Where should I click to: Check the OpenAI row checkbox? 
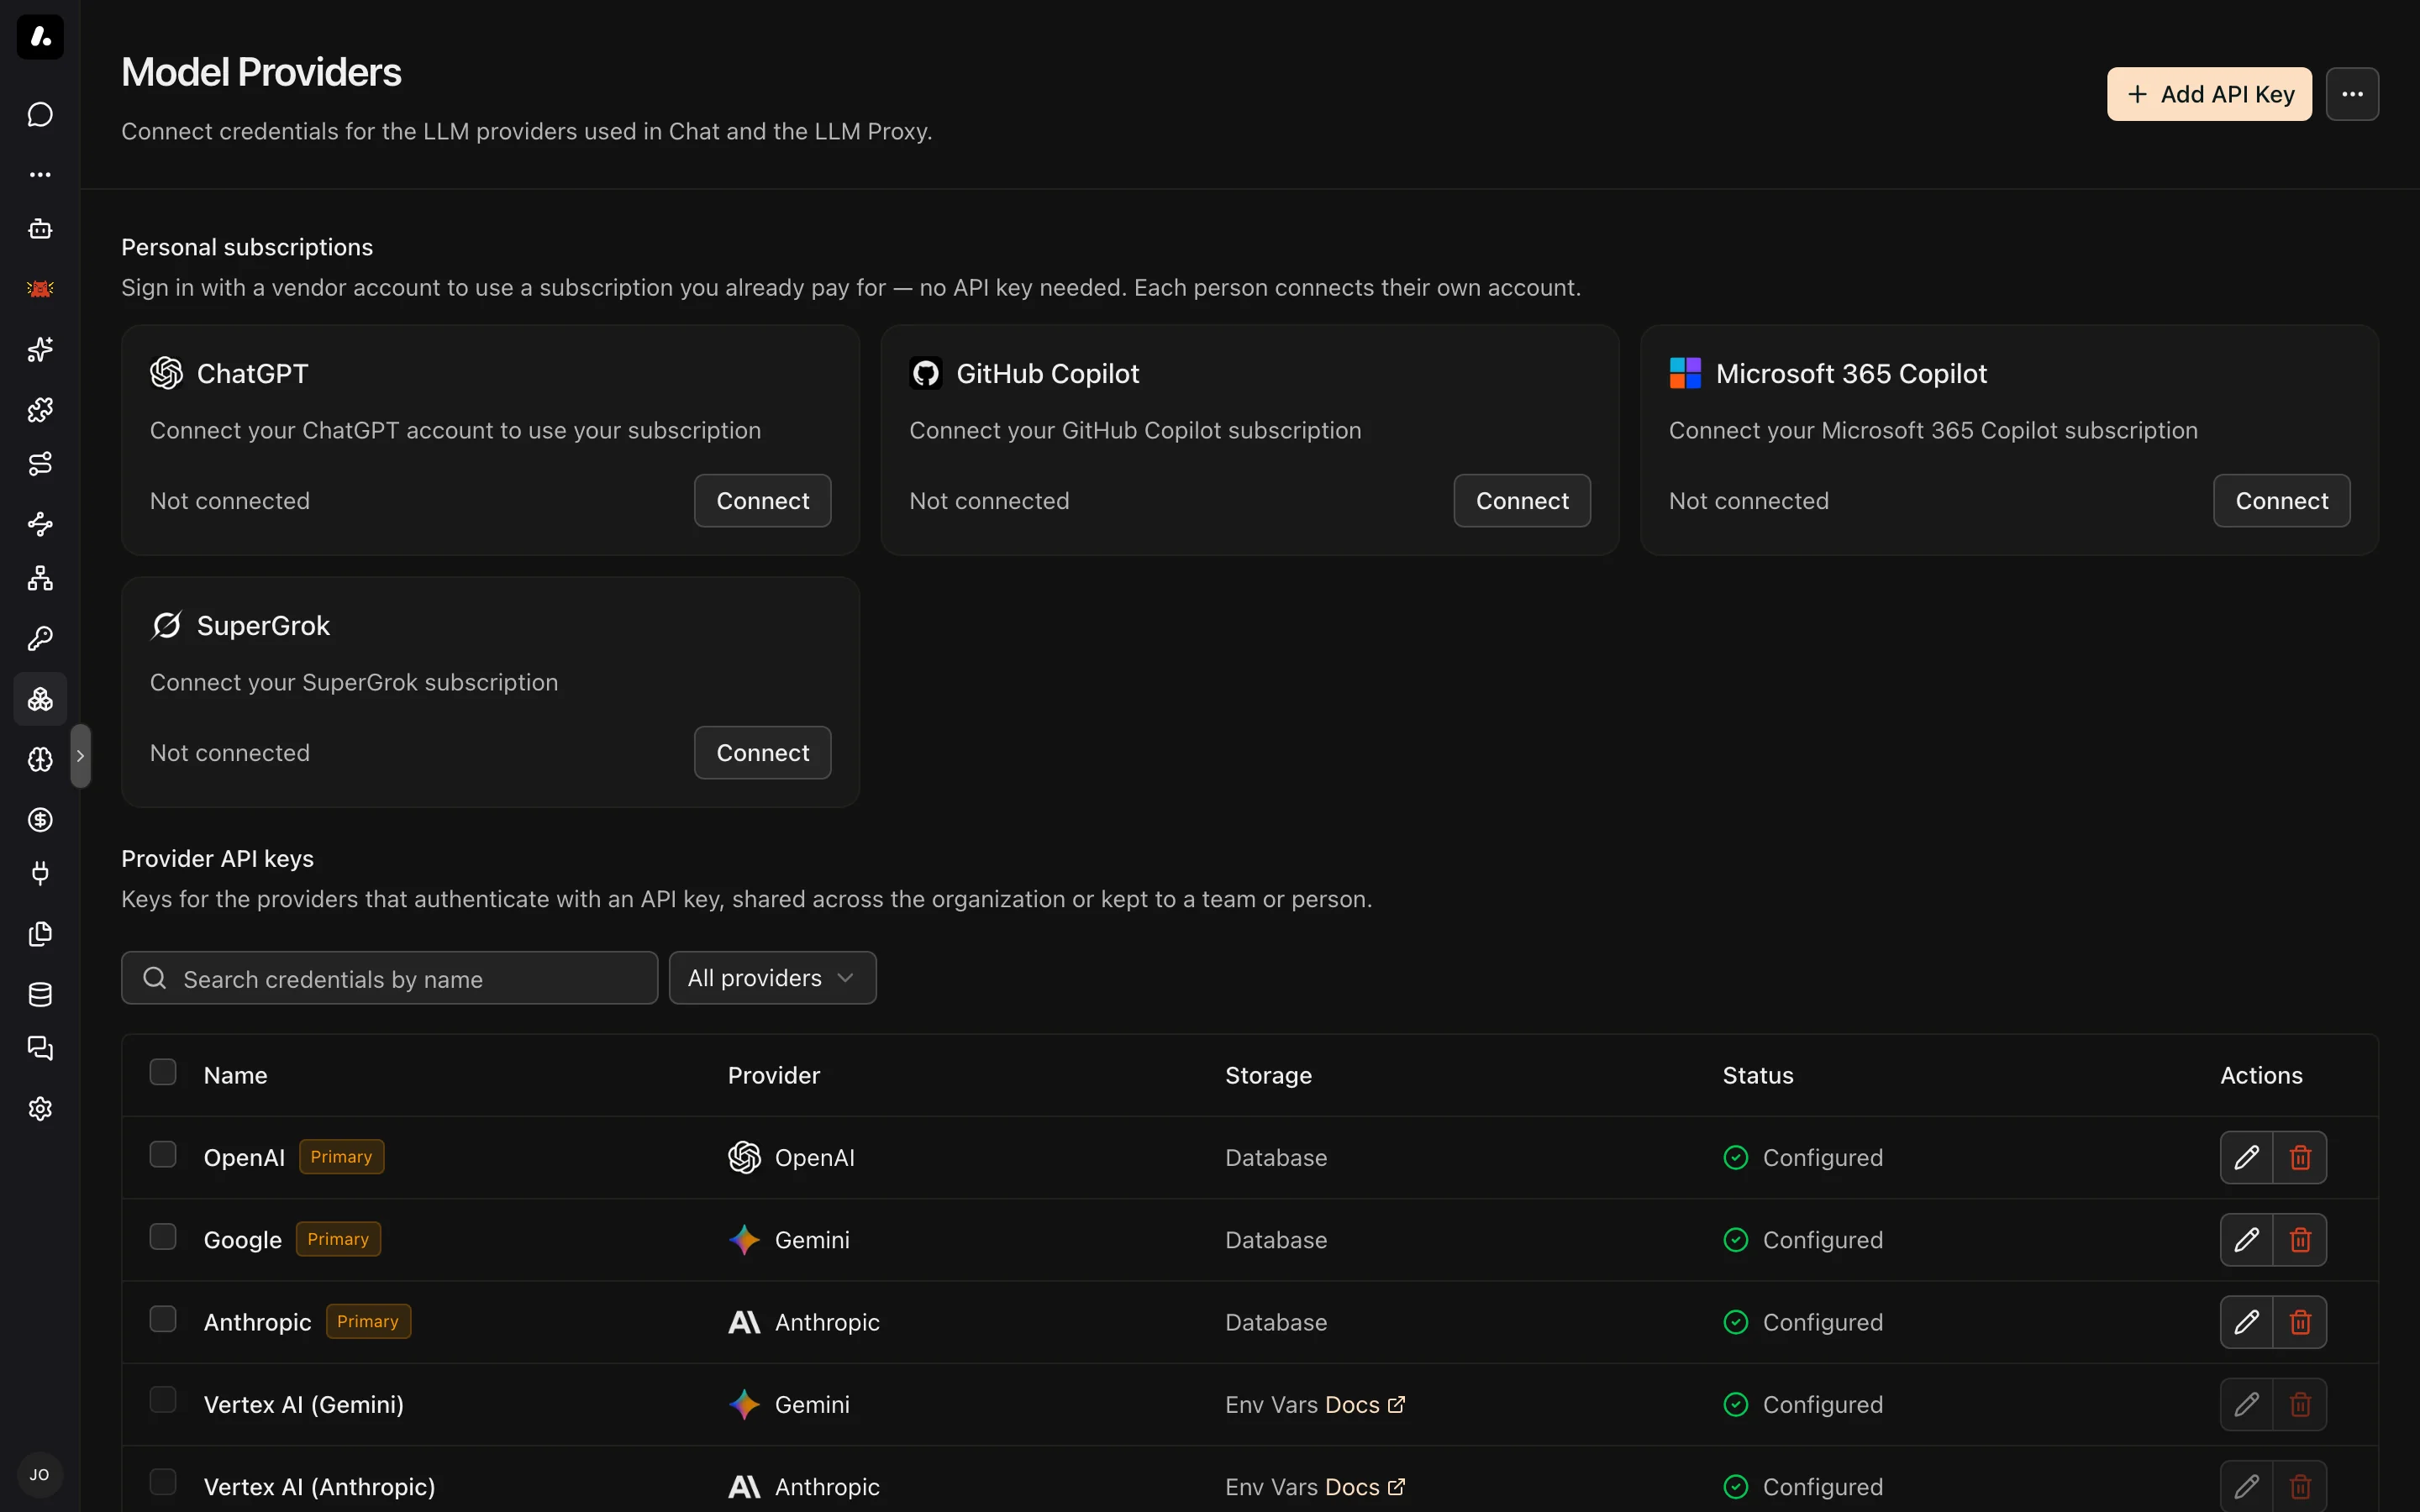coord(163,1155)
